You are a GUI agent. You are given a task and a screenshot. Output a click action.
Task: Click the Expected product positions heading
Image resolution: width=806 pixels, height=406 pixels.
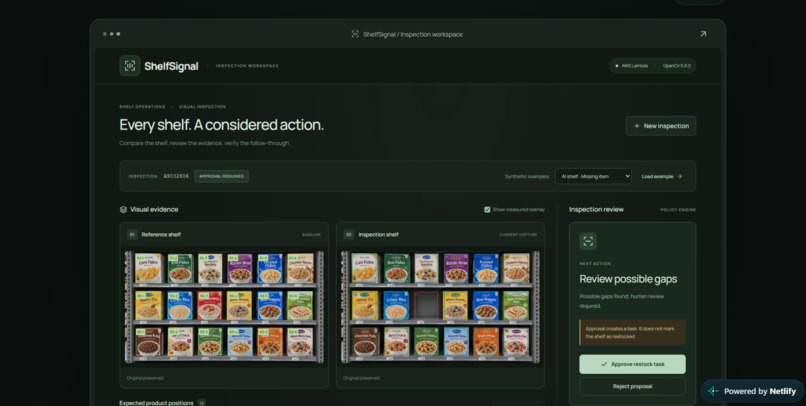156,403
